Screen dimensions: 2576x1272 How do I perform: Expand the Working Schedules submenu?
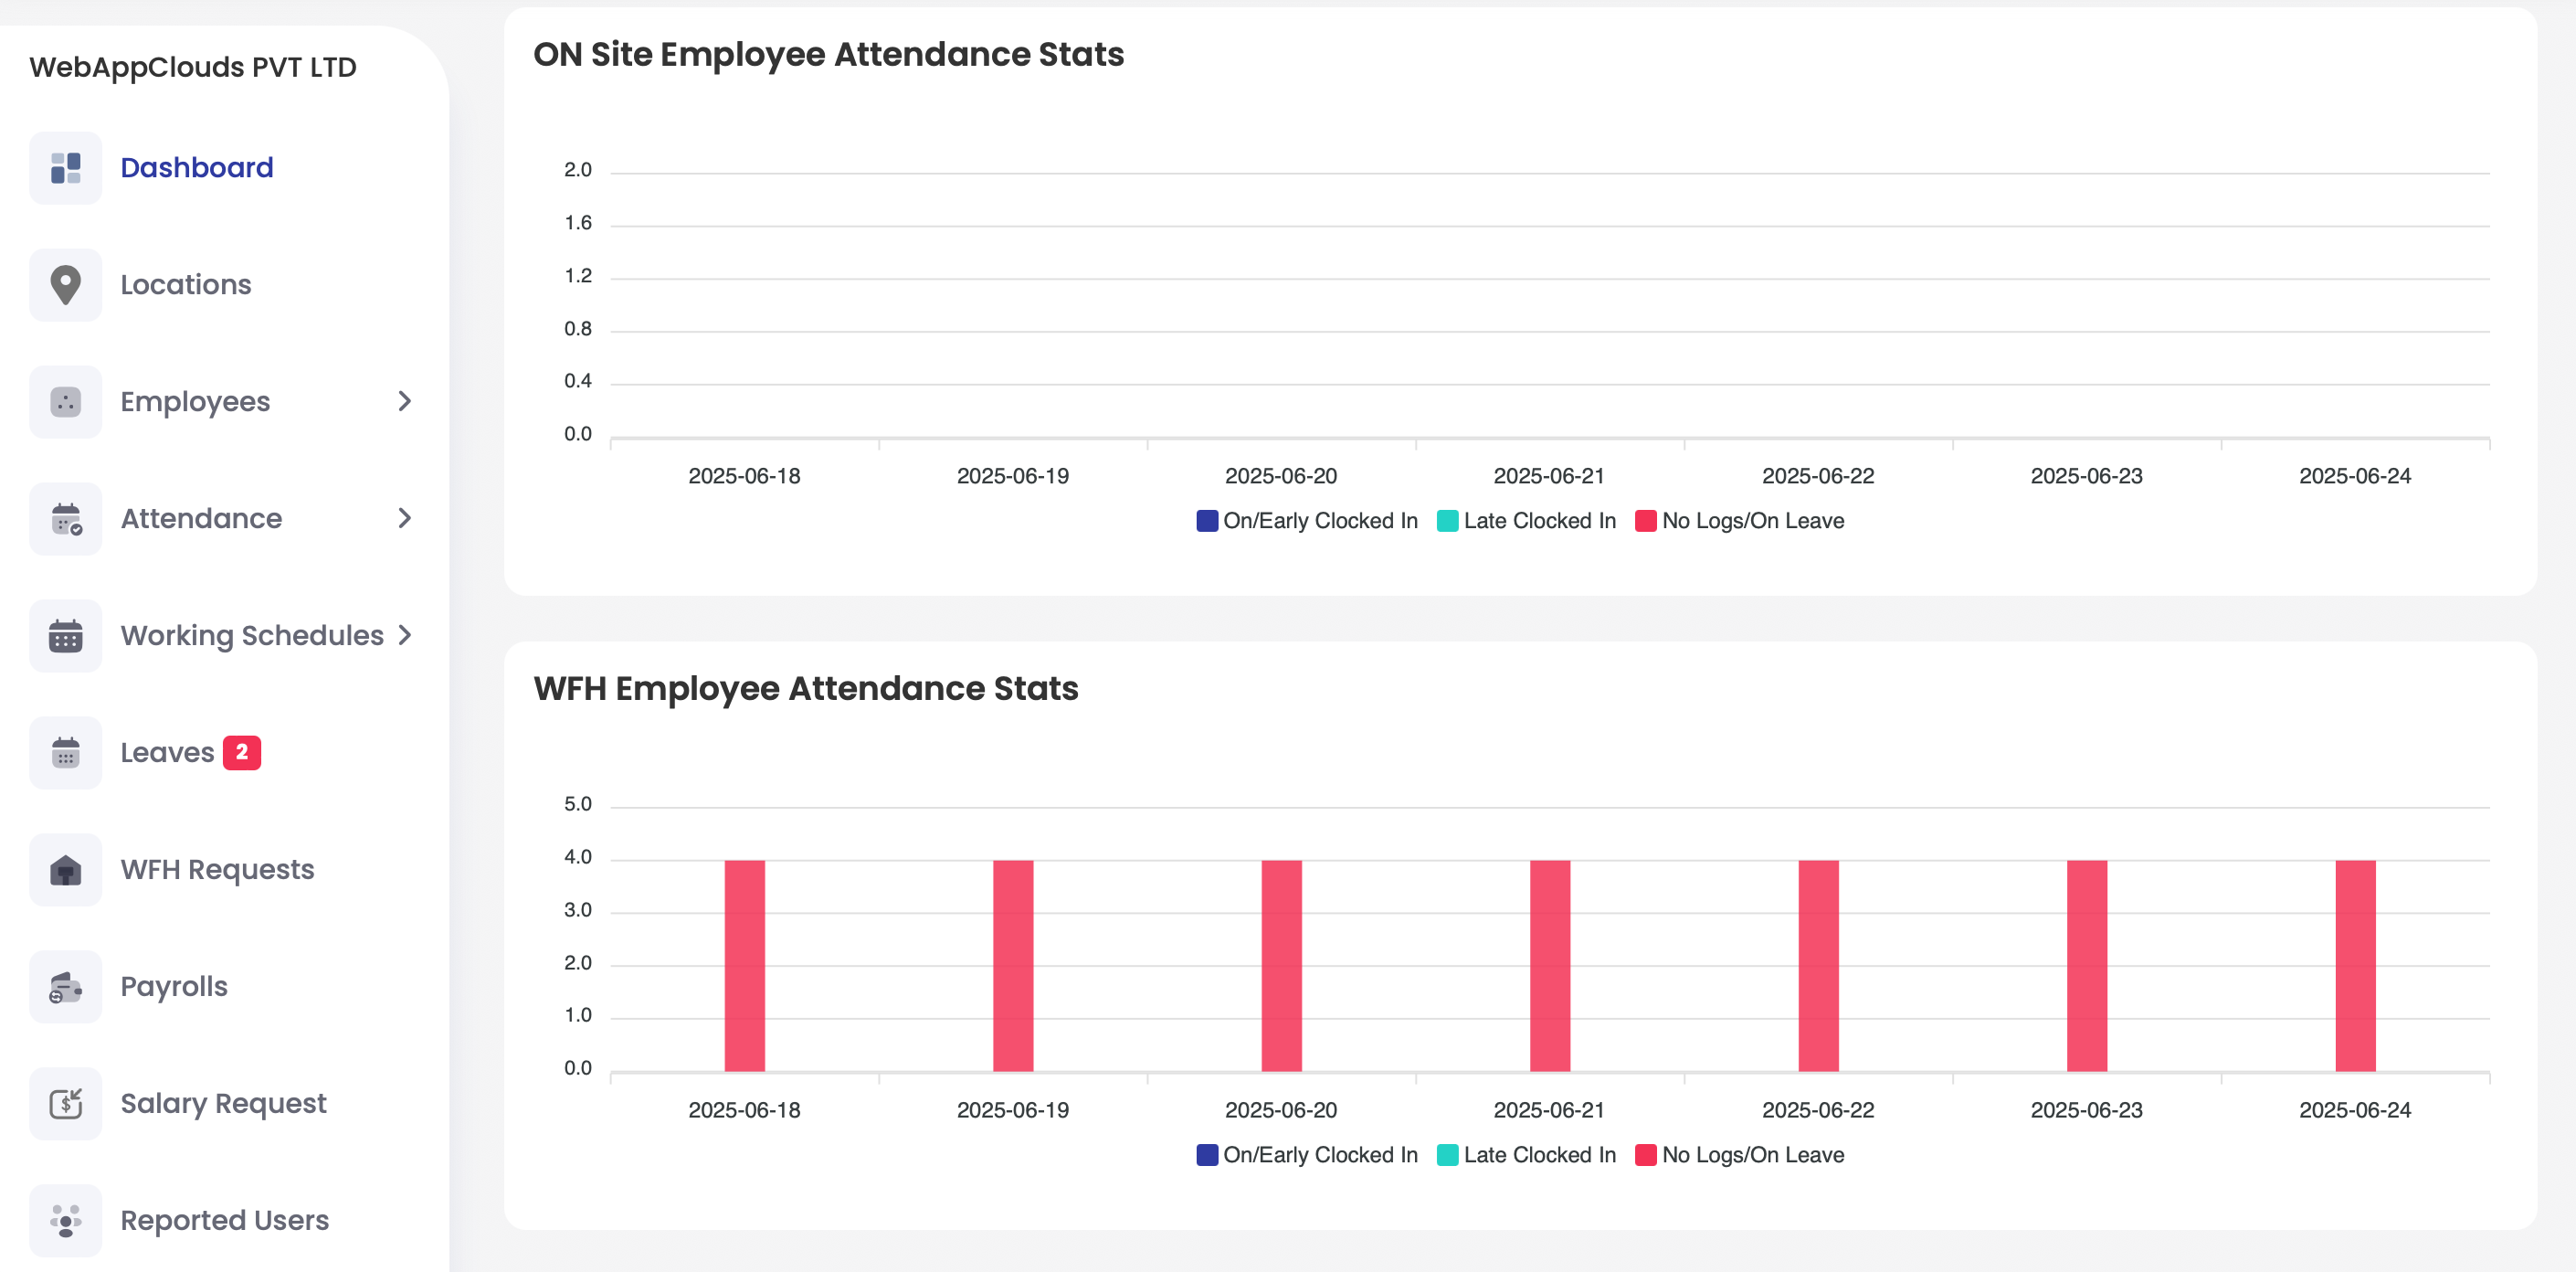coord(404,635)
